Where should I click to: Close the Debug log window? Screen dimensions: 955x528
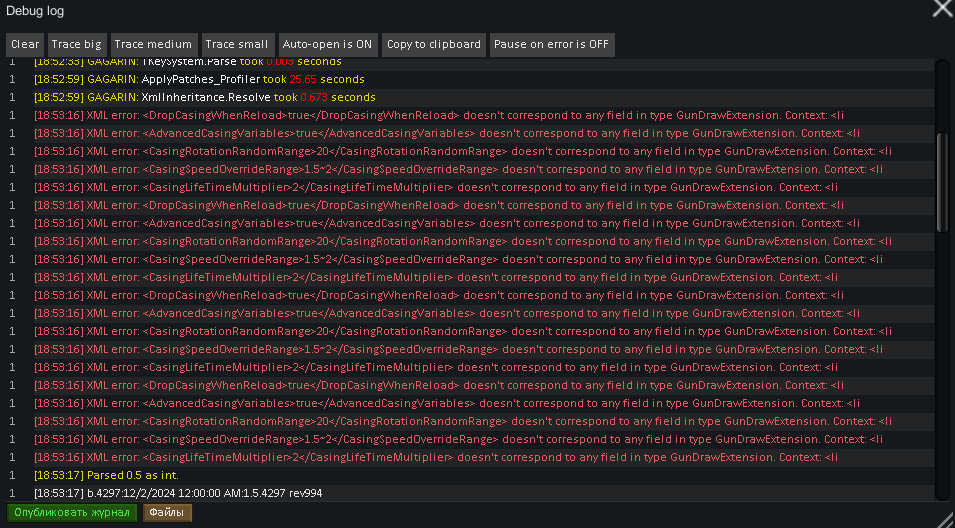coord(942,9)
